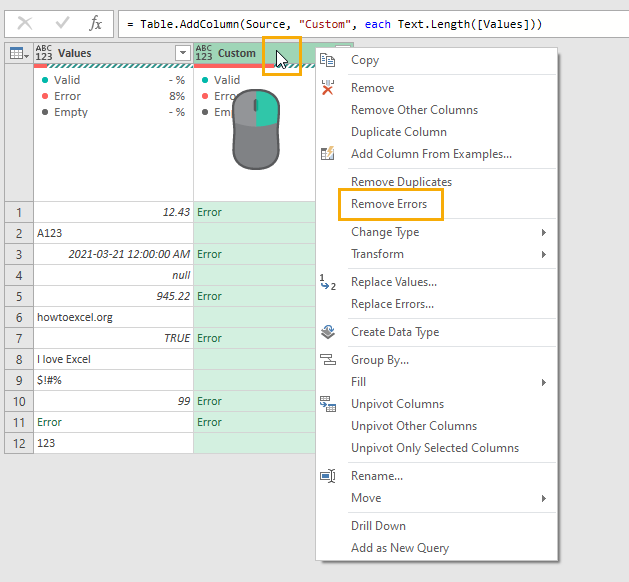Select Remove Other Columns
Viewport: 629px width, 582px height.
coord(414,110)
